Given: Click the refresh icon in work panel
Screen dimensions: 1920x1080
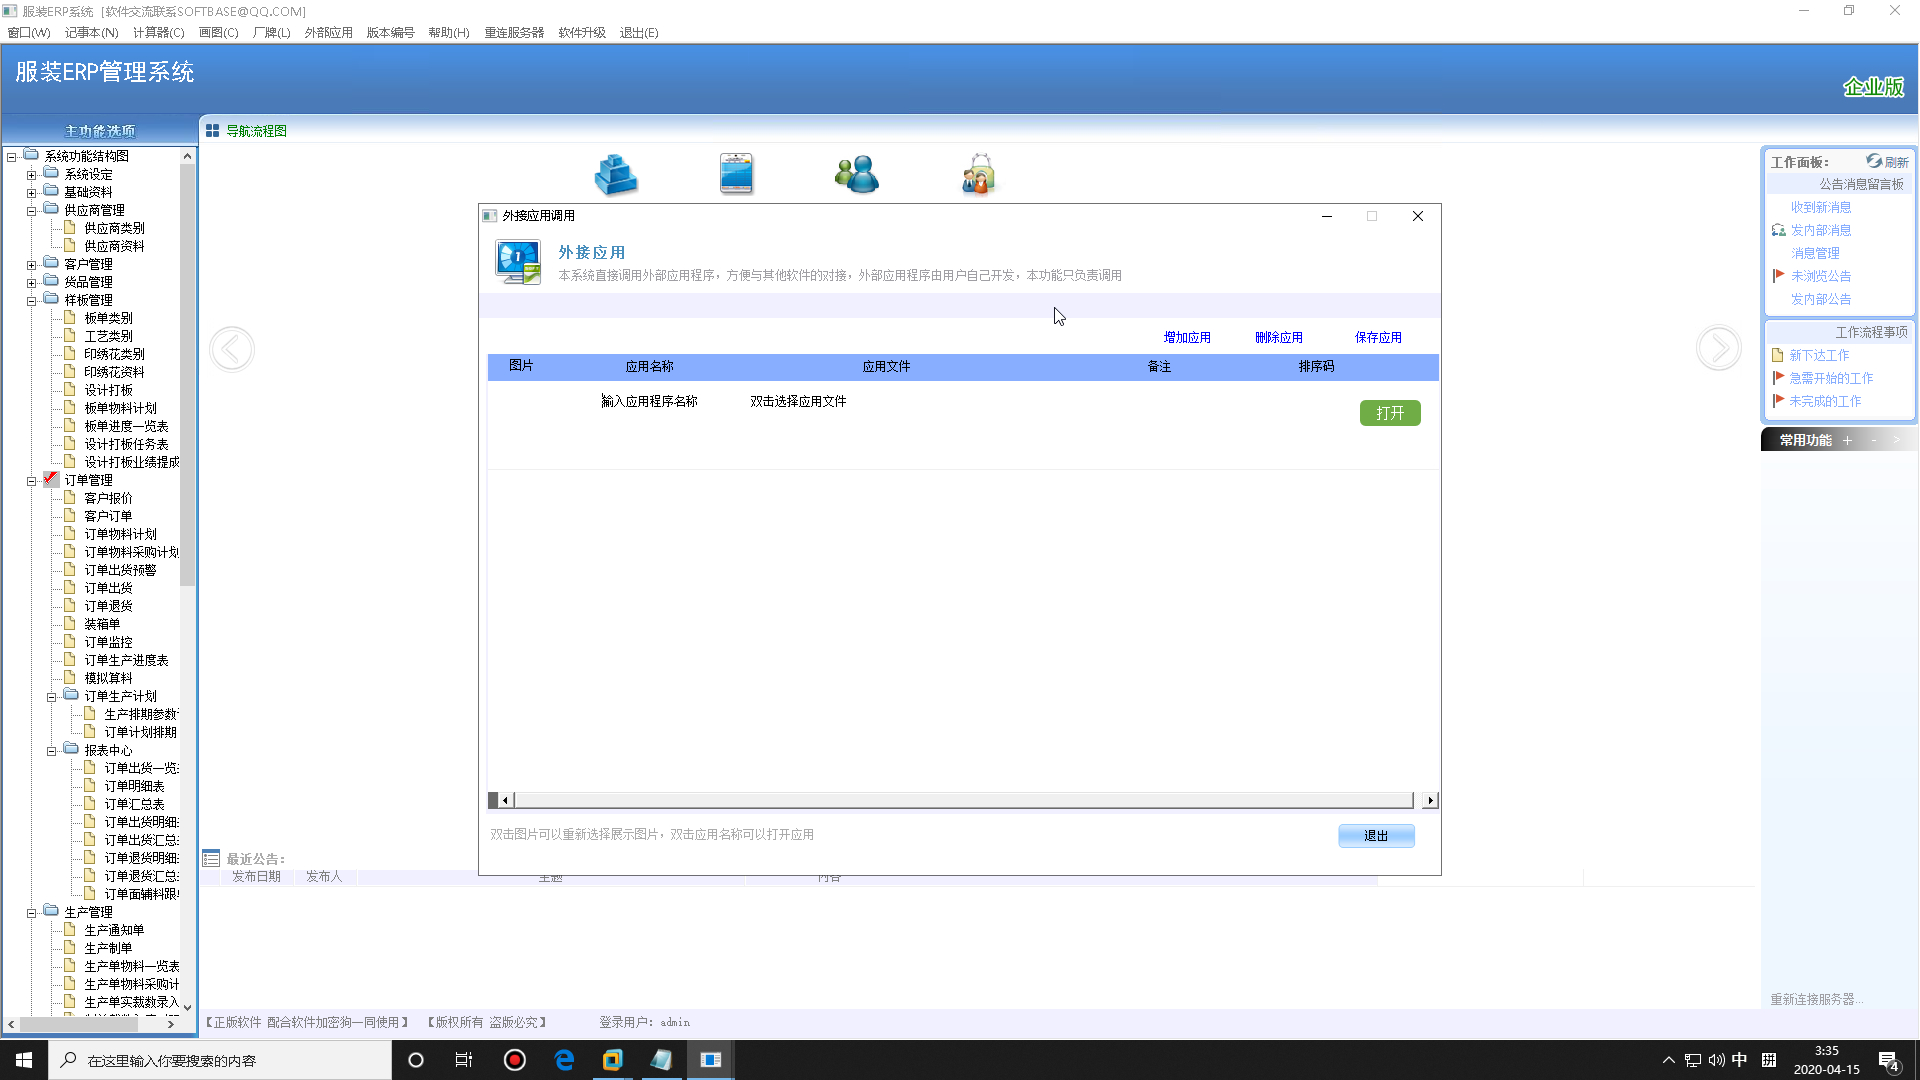Looking at the screenshot, I should pyautogui.click(x=1874, y=161).
